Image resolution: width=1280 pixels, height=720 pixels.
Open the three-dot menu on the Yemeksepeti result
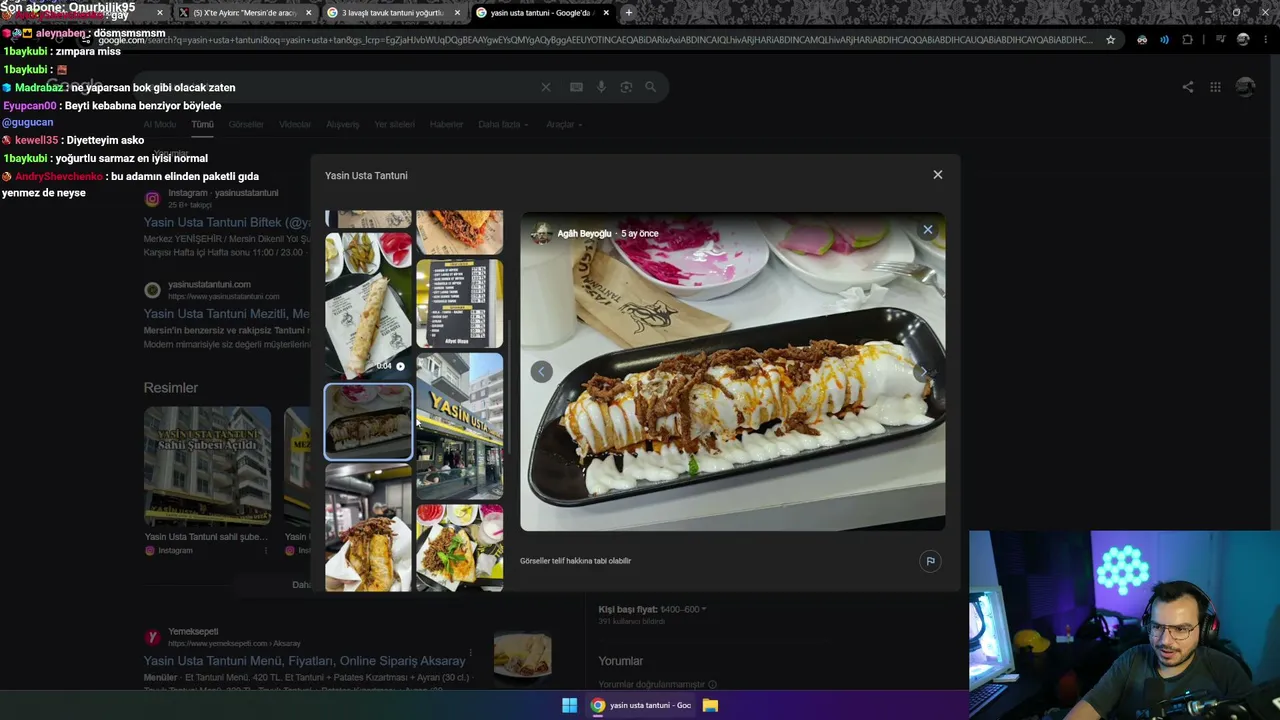tap(470, 654)
